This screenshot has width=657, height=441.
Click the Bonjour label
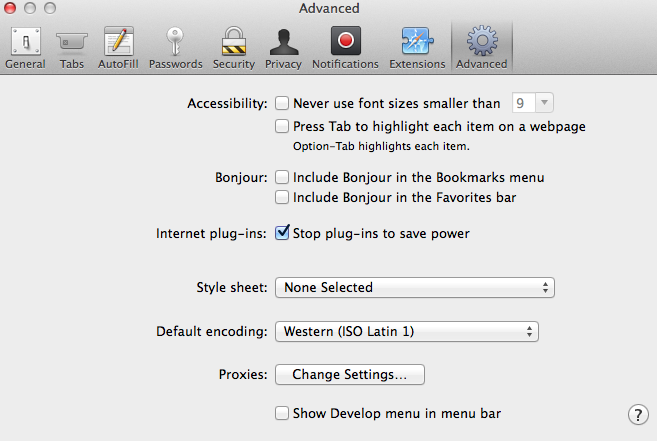pos(241,178)
